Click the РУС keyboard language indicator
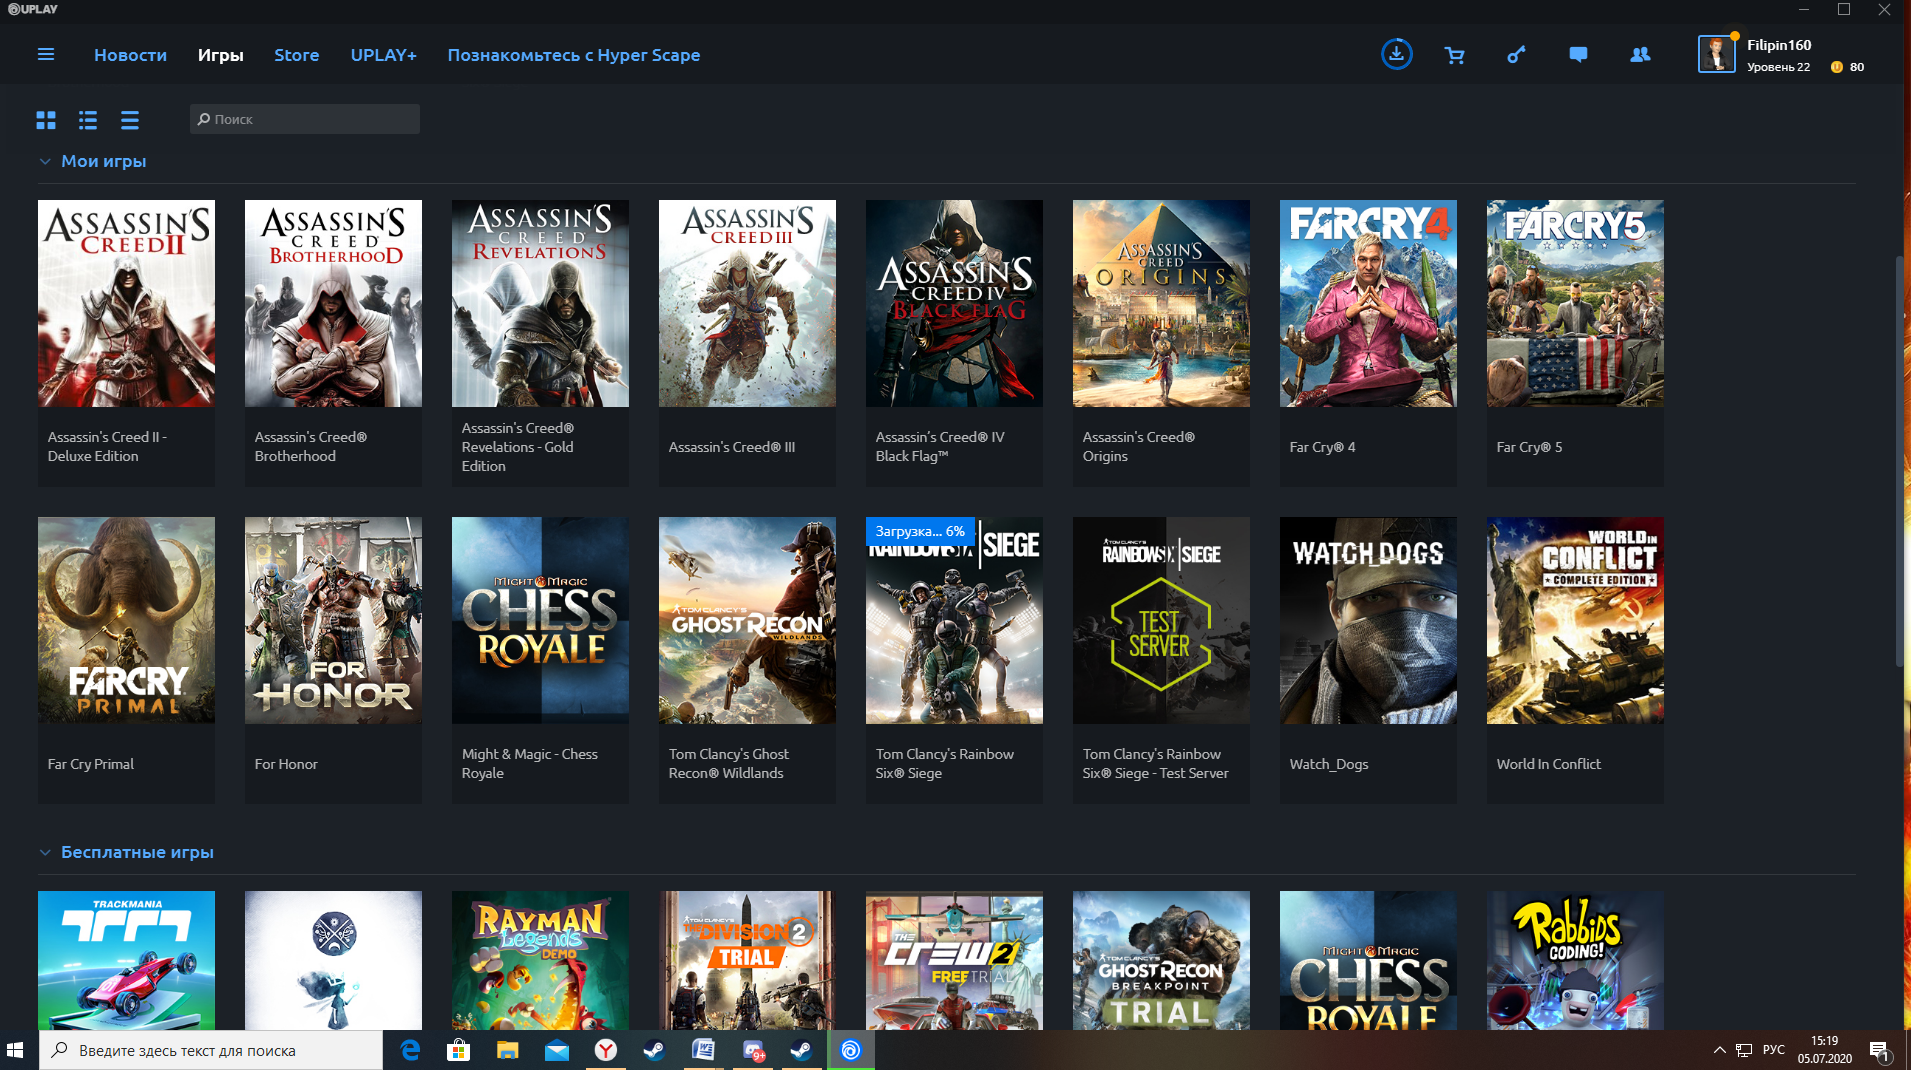Screen dimensions: 1911x1070 (1773, 1050)
